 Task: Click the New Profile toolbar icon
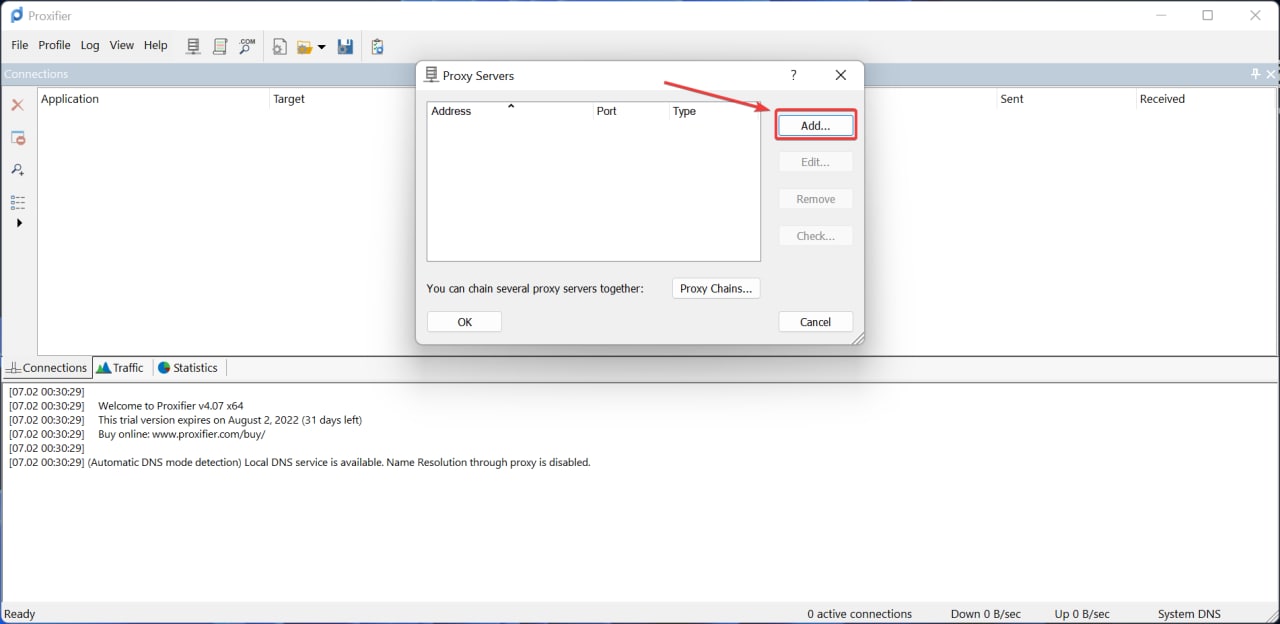click(280, 47)
